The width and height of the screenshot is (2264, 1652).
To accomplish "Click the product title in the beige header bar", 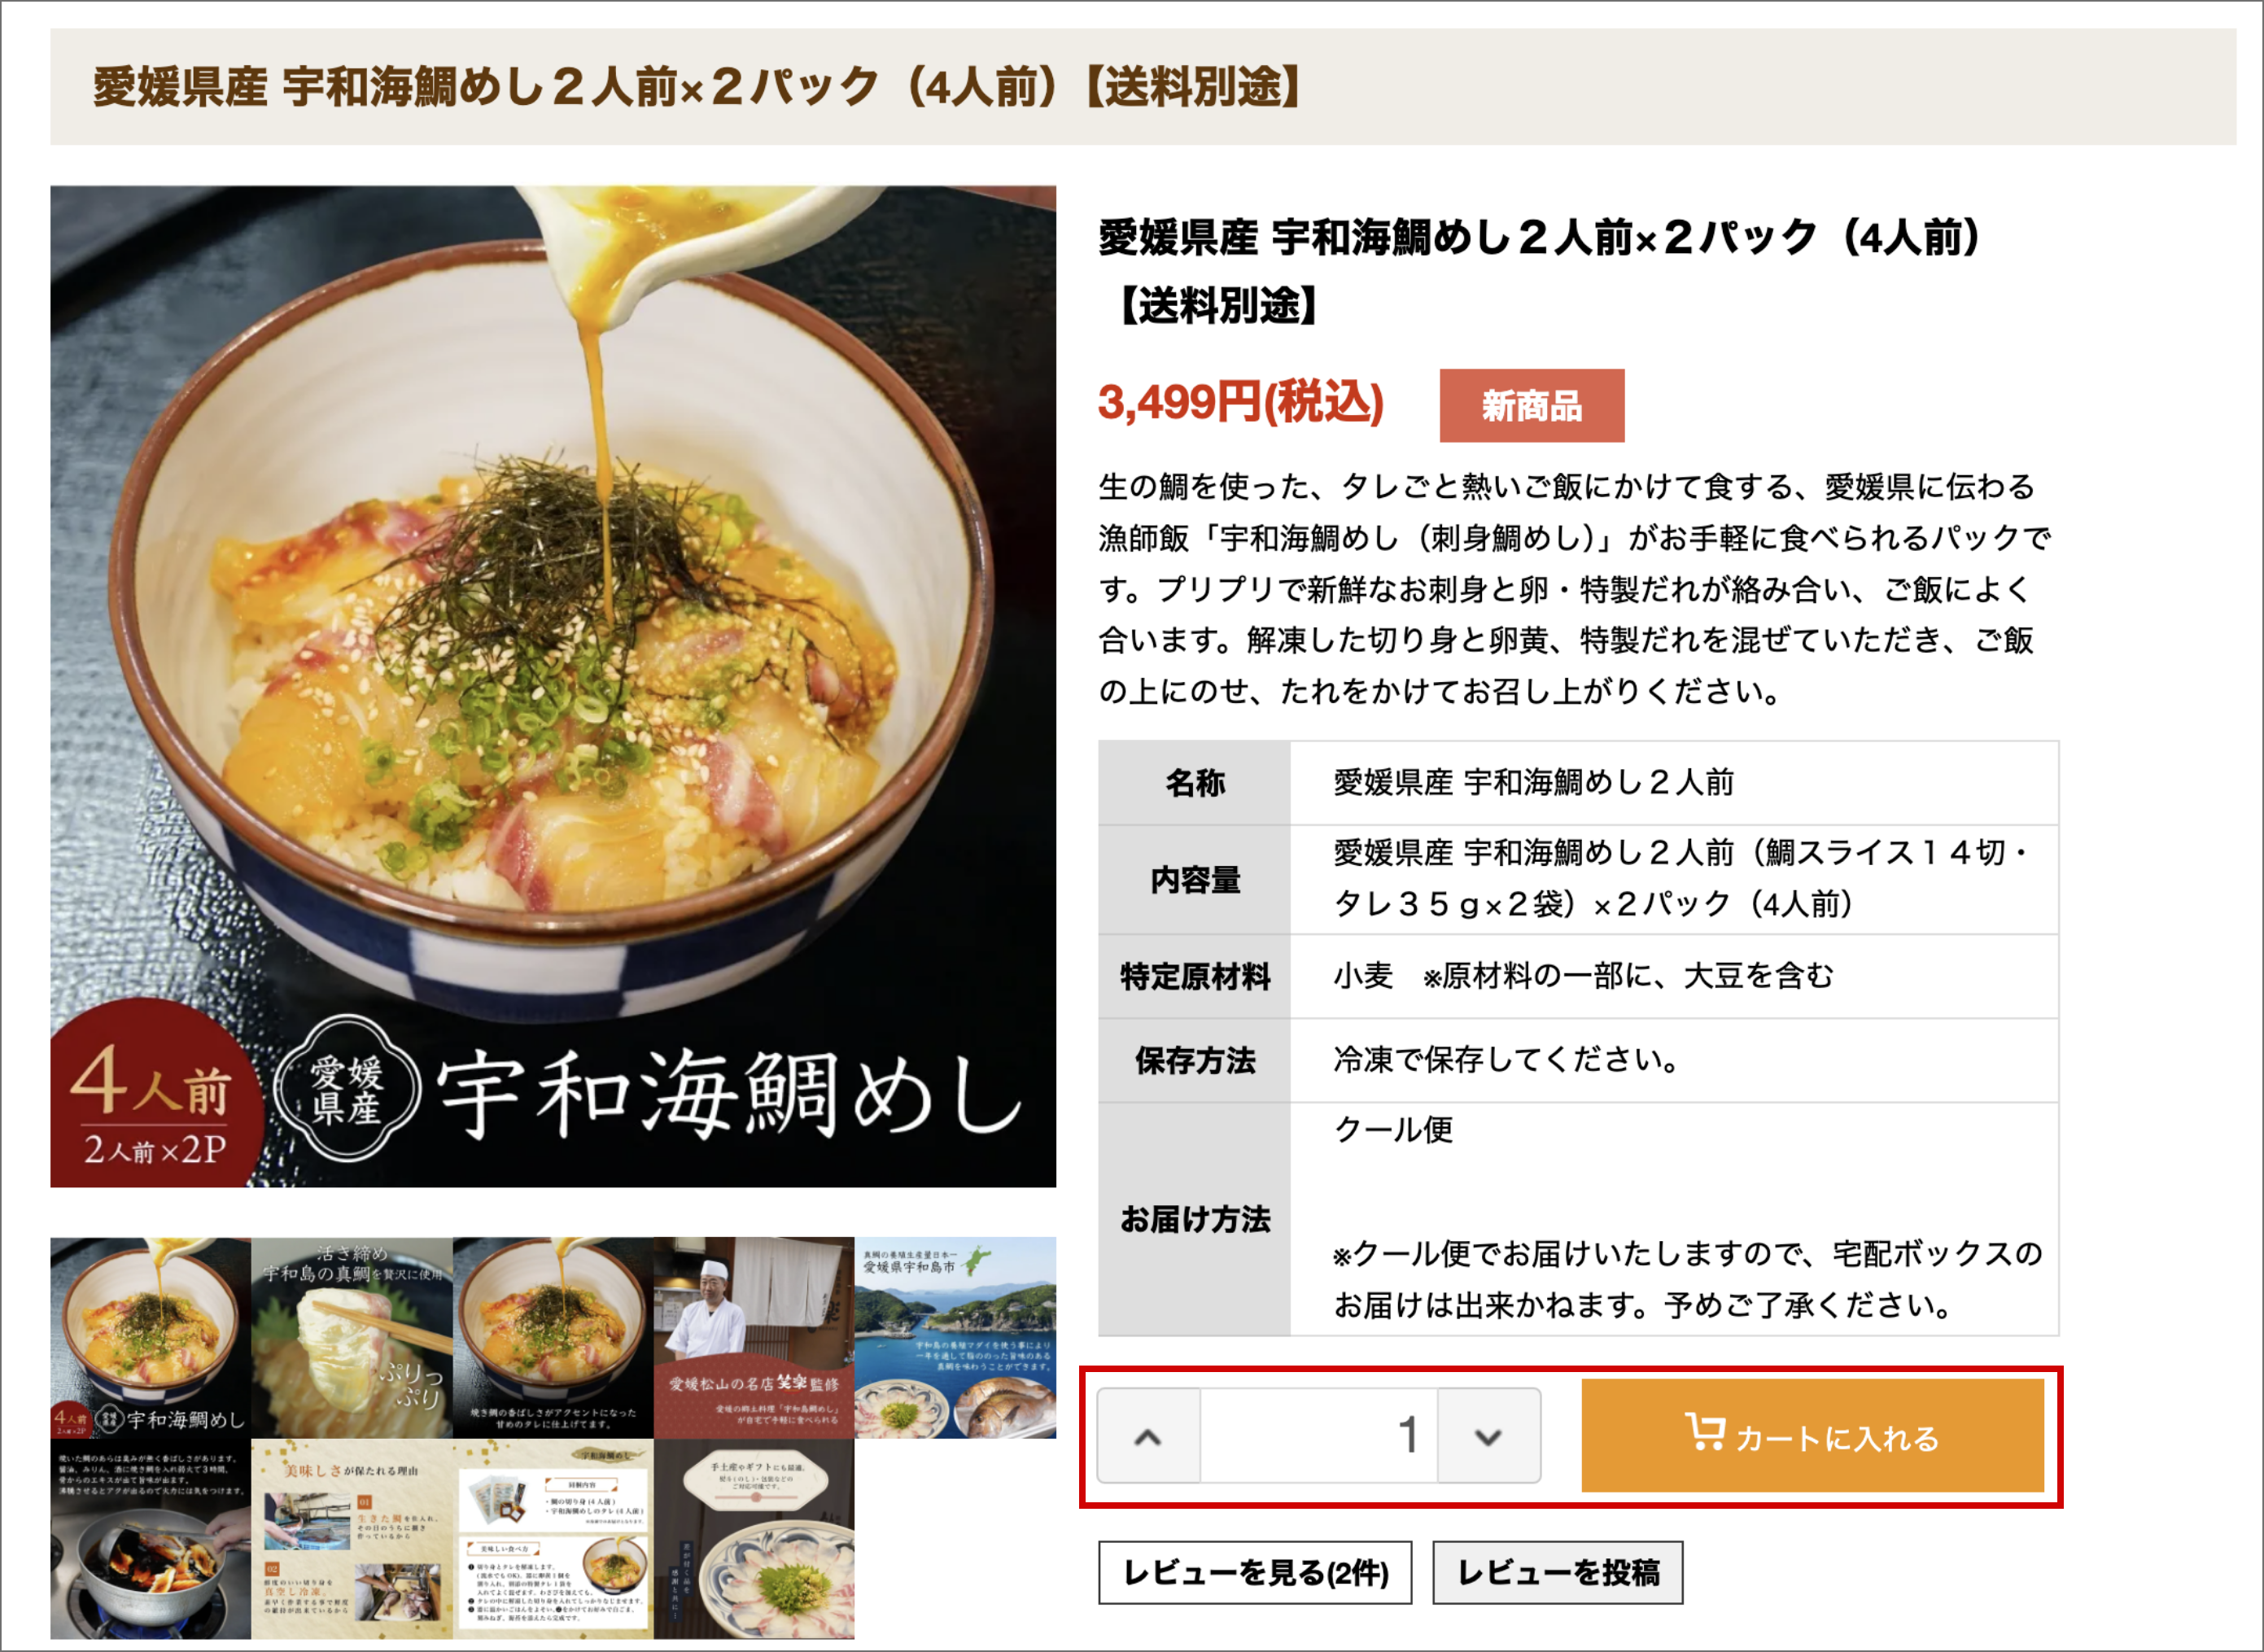I will [x=697, y=87].
